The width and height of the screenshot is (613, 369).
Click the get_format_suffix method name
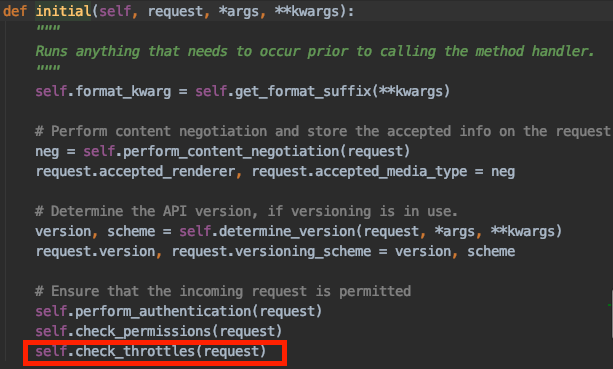303,91
